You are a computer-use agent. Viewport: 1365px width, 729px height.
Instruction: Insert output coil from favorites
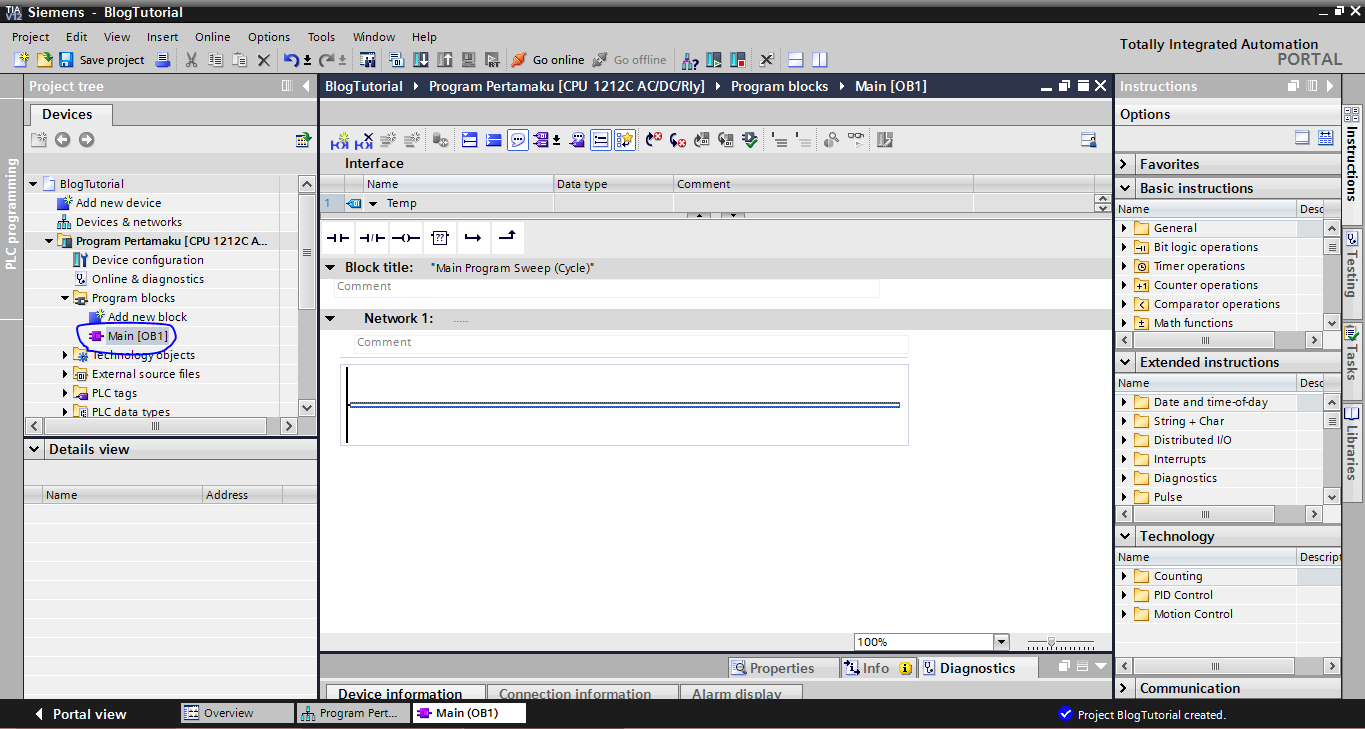pyautogui.click(x=405, y=238)
